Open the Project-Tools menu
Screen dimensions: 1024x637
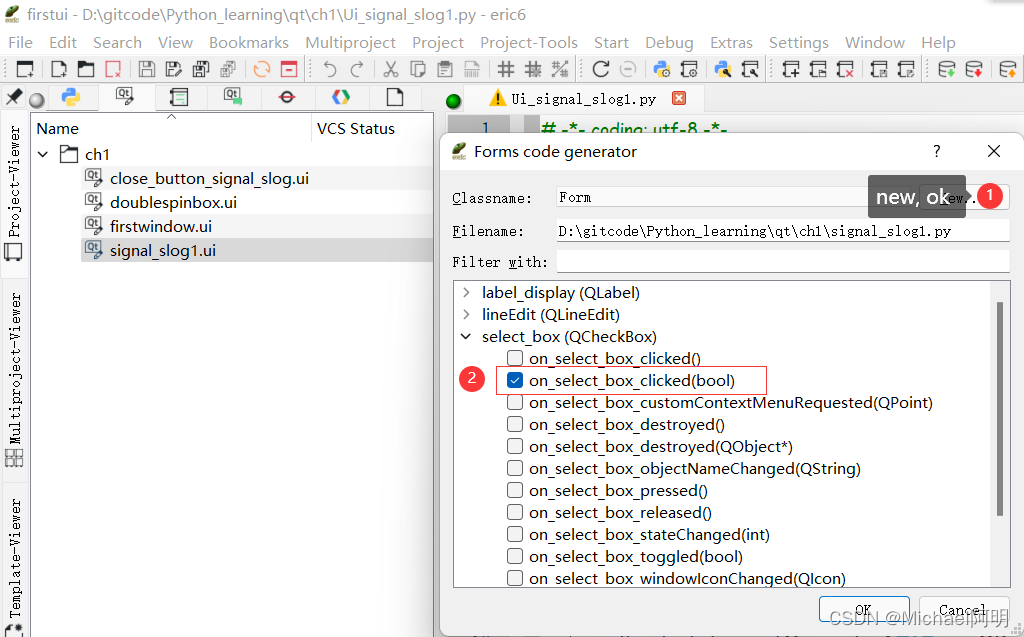coord(529,42)
